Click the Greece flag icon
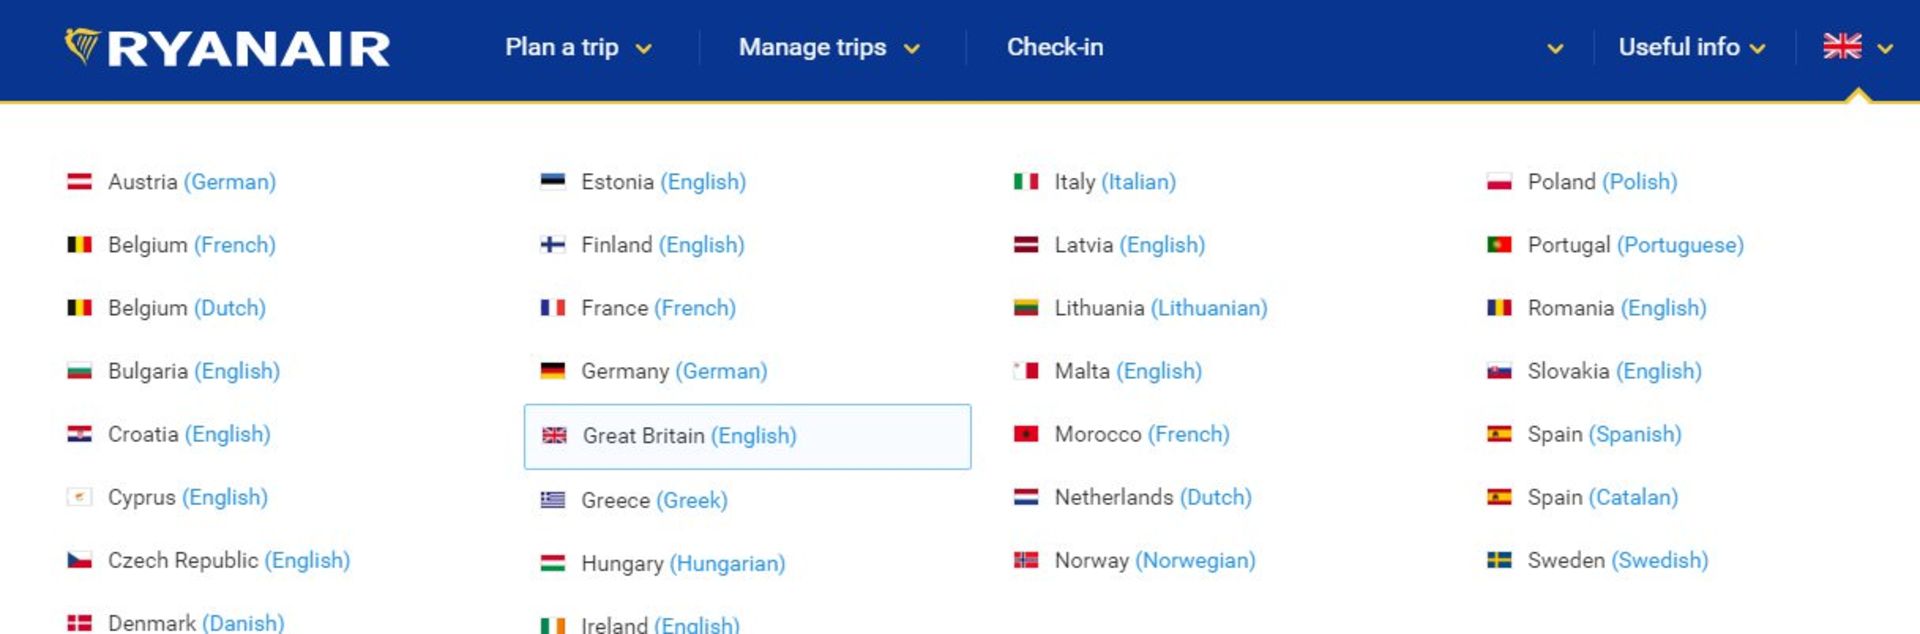The image size is (1920, 634). (x=553, y=499)
